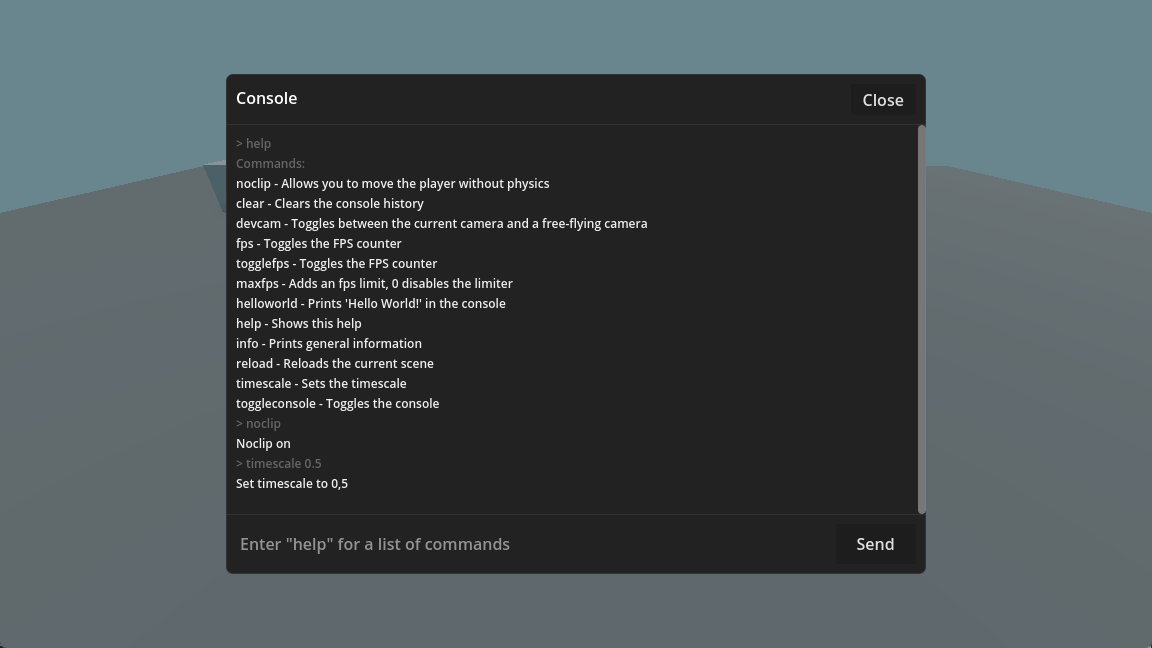Select the '> noclip' history line
Screen dimensions: 1152x648
point(258,424)
